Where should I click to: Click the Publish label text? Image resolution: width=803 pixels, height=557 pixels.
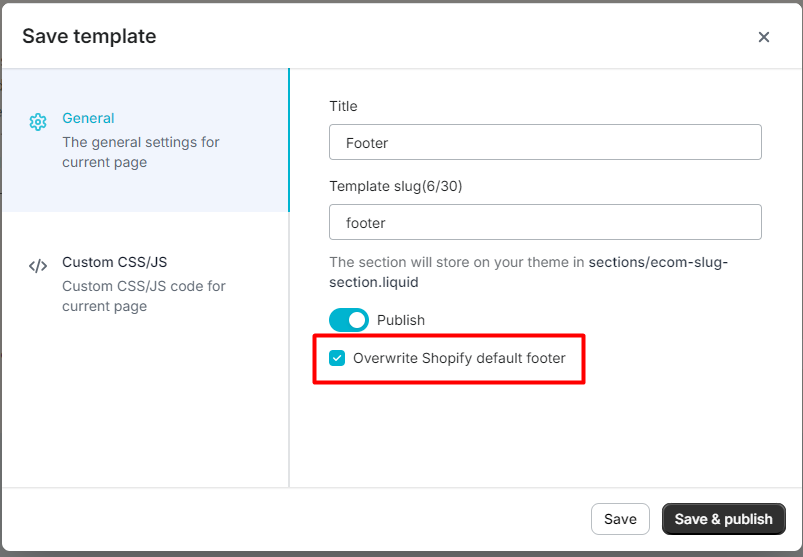(401, 320)
